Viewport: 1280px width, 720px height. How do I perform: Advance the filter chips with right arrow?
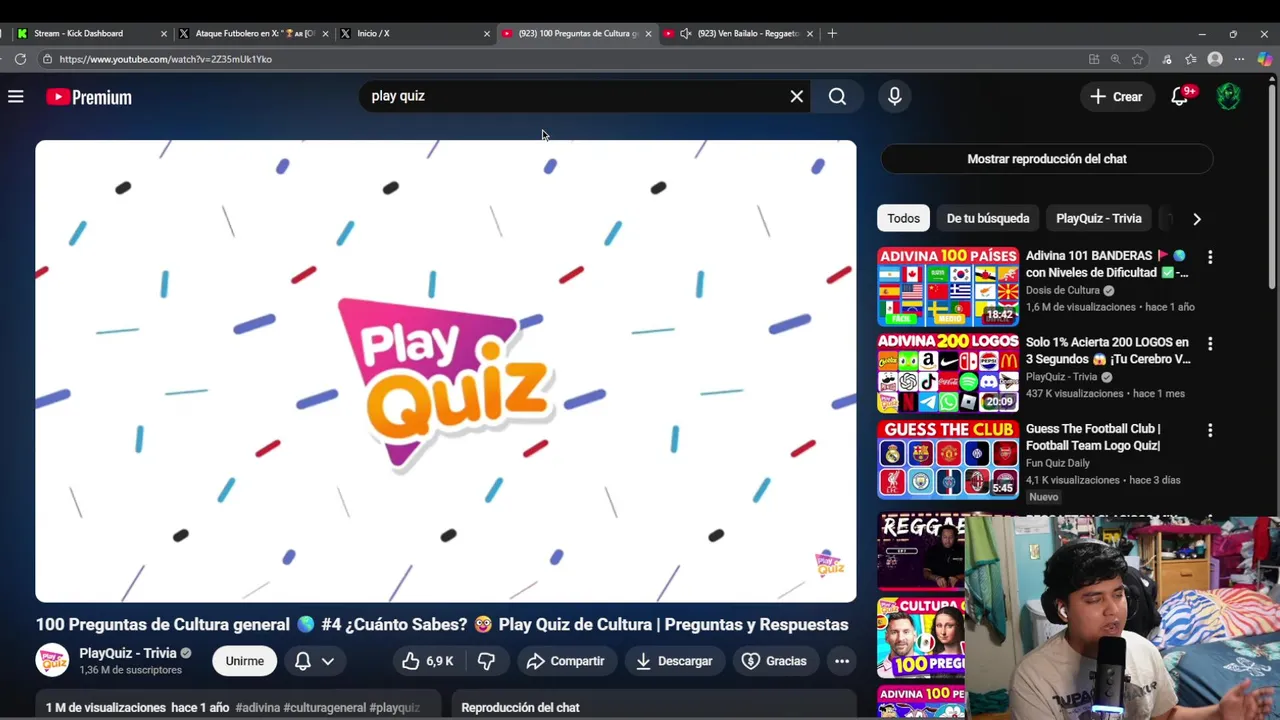coord(1197,219)
